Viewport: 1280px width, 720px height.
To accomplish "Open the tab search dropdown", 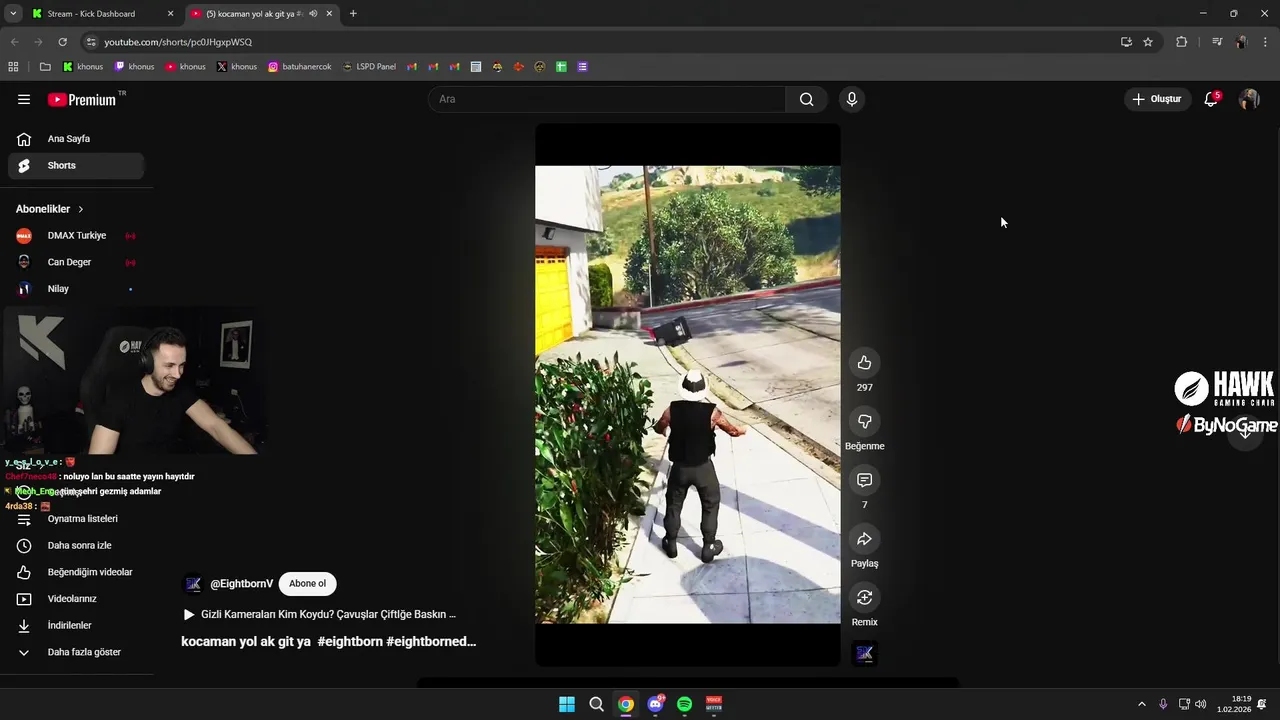I will (13, 14).
